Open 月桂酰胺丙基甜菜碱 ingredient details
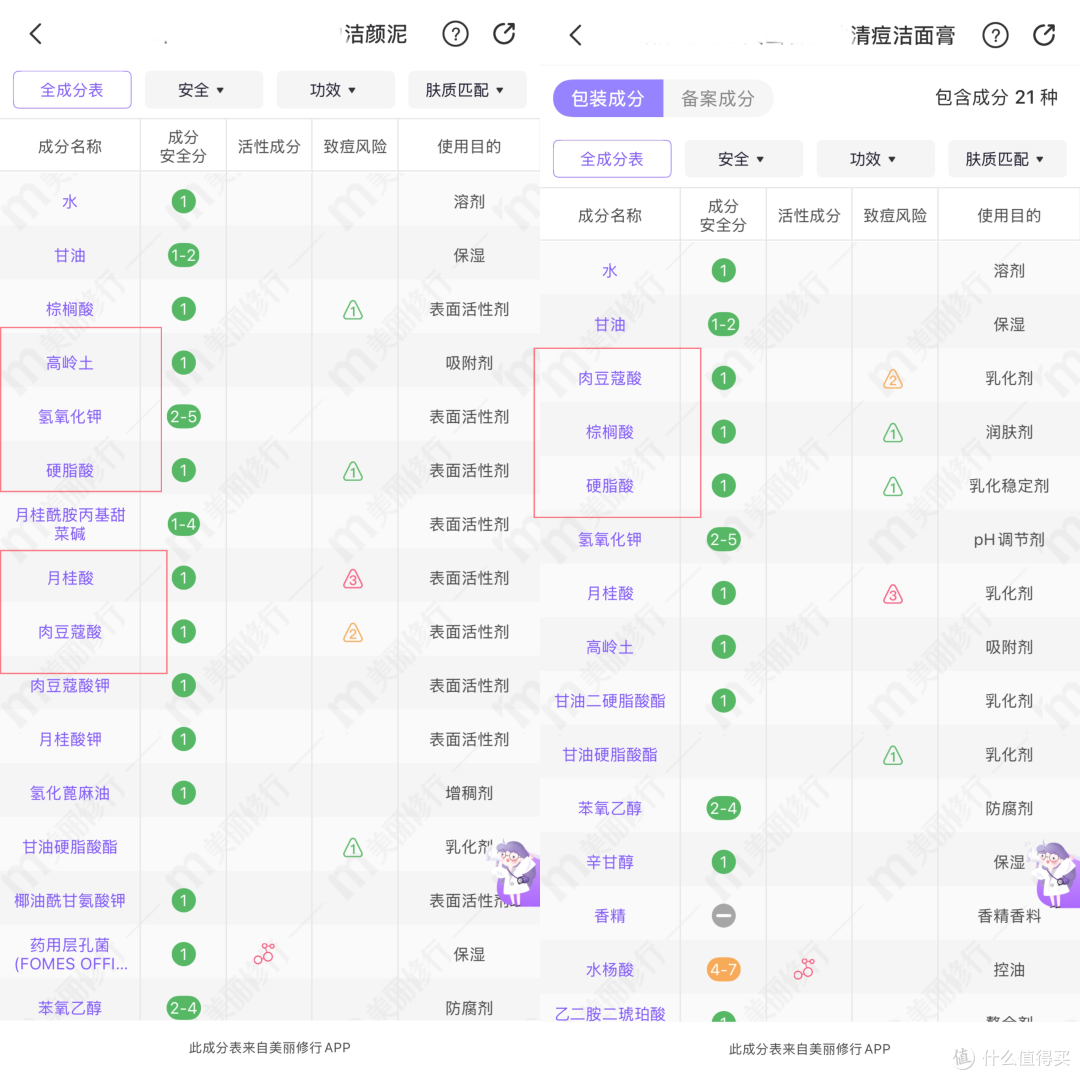This screenshot has width=1080, height=1080. 70,524
